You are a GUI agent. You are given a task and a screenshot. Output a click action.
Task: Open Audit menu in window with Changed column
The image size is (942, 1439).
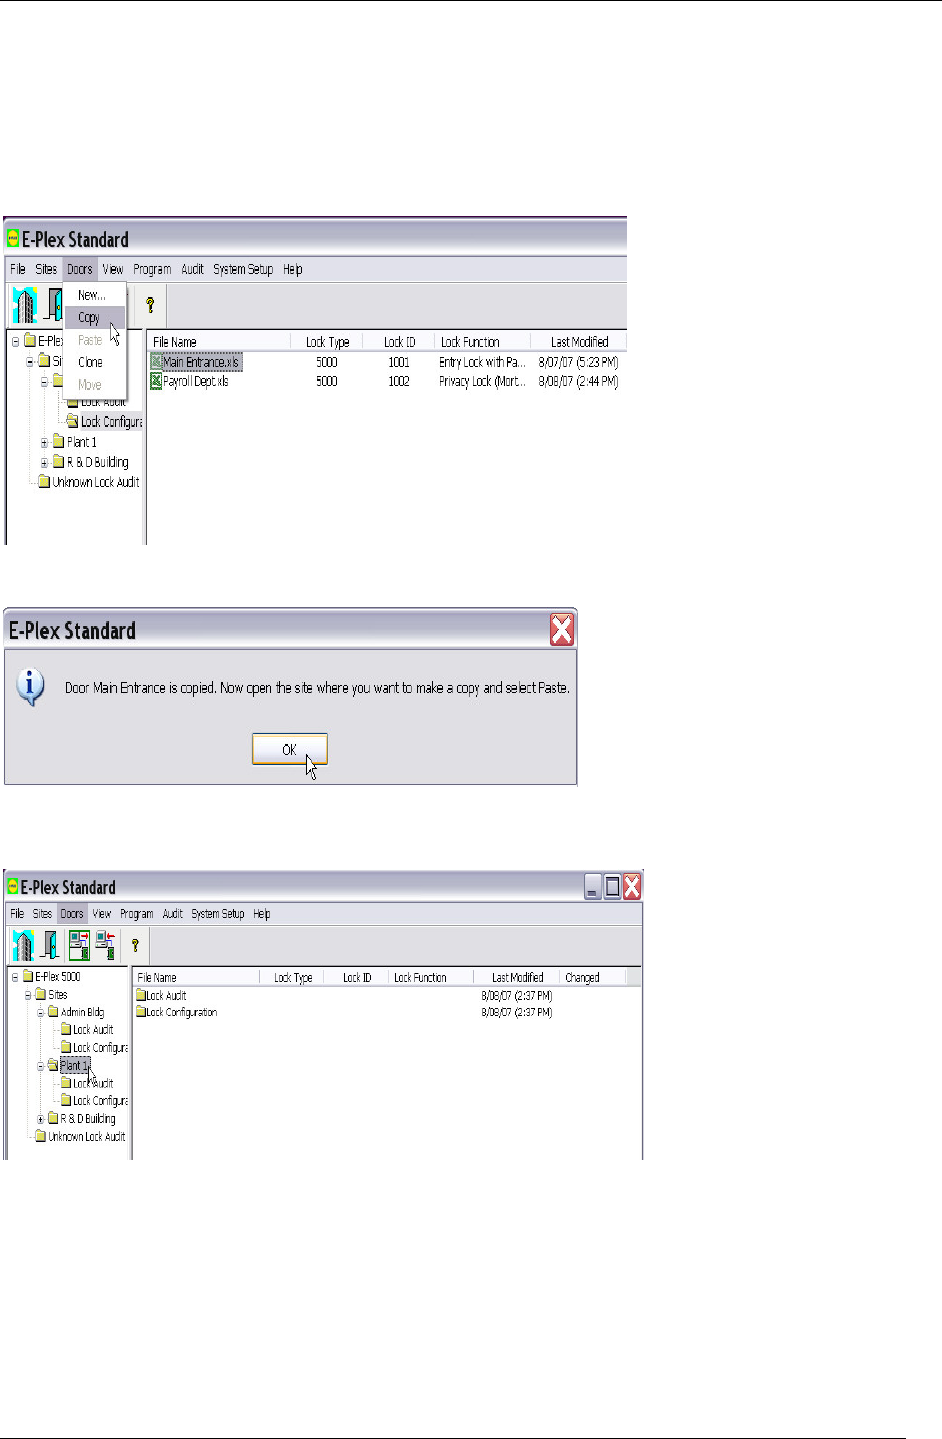[173, 913]
